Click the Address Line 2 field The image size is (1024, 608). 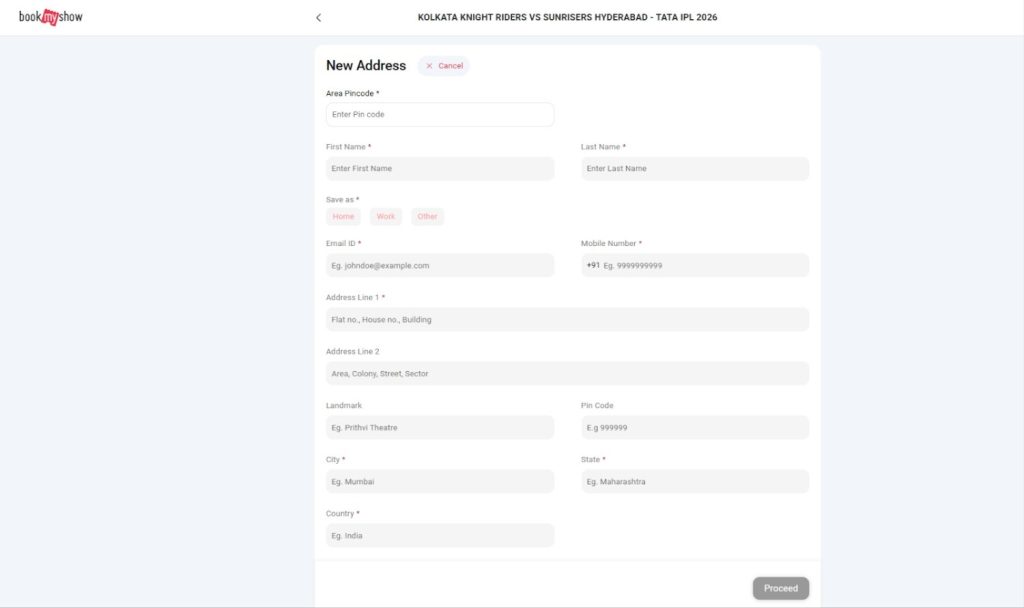567,373
